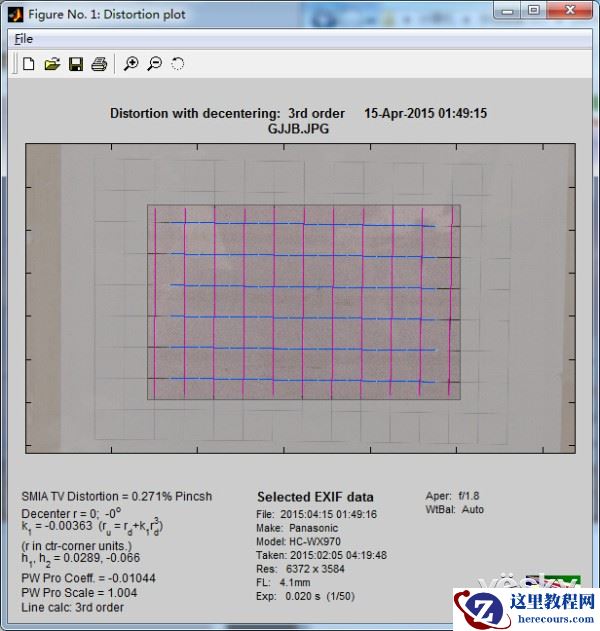The height and width of the screenshot is (631, 600).
Task: Click the 'WtBal: Auto' entry
Action: tap(455, 509)
